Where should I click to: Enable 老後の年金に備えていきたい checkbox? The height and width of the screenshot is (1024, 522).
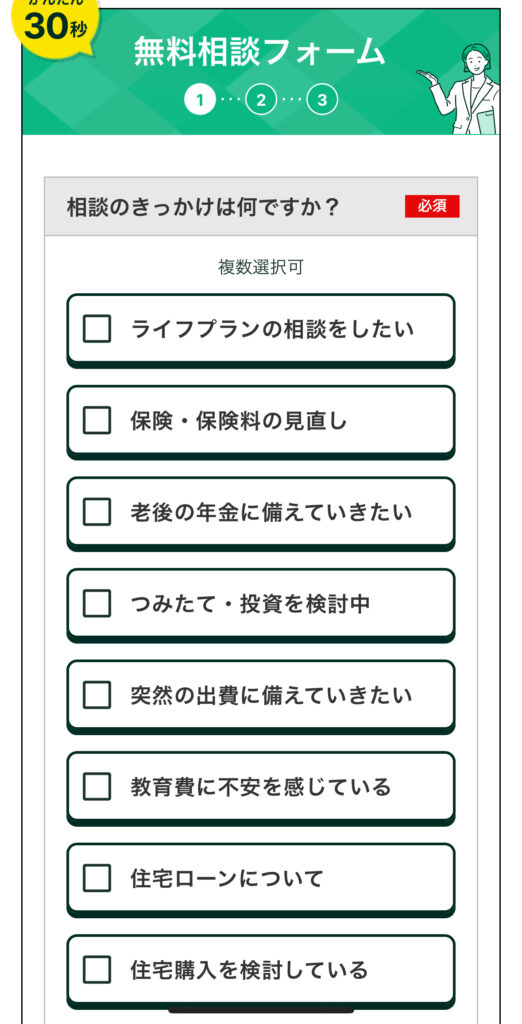coord(97,511)
